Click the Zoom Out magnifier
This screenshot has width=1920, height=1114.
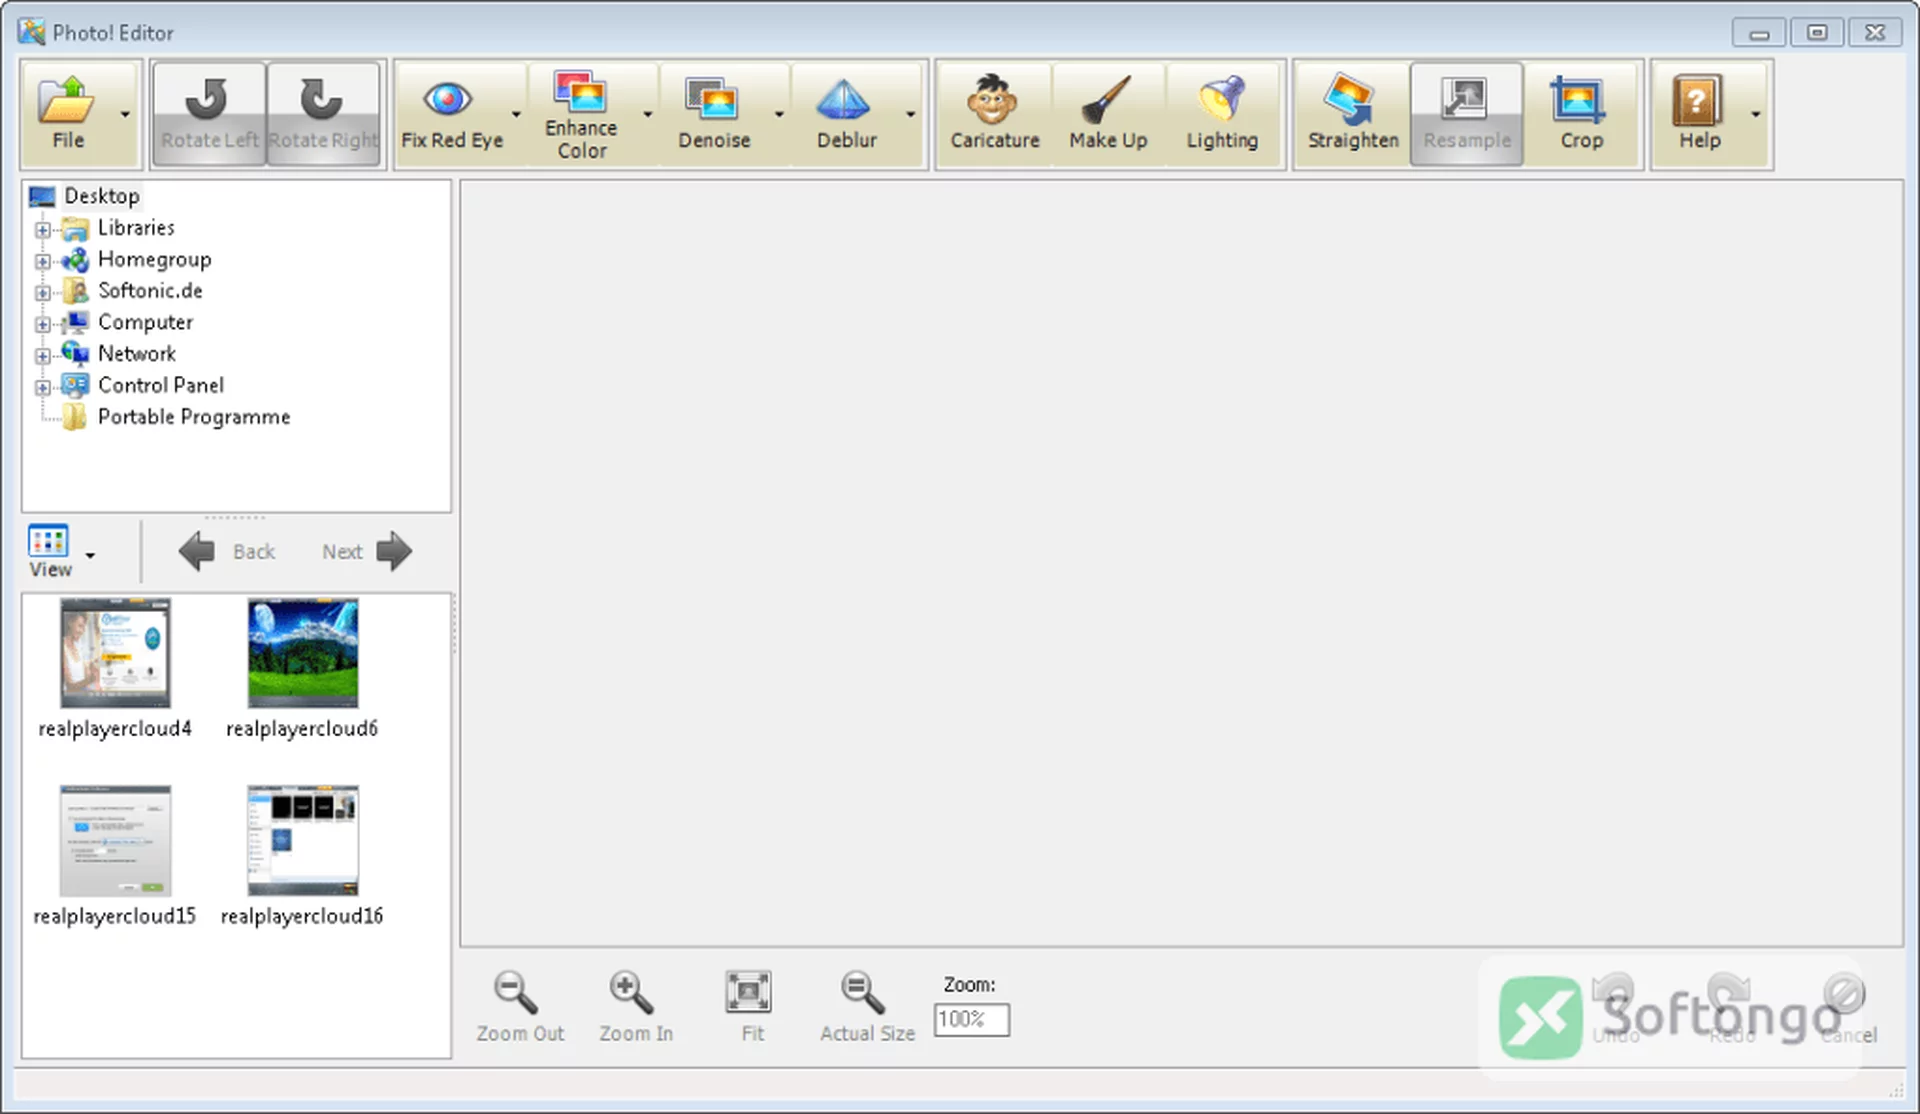coord(519,1006)
